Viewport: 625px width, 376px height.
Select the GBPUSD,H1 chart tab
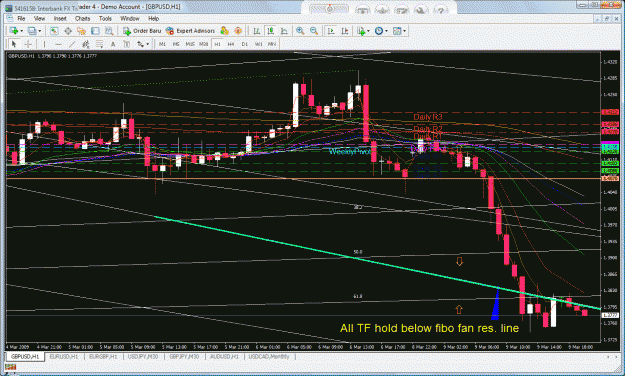25,356
